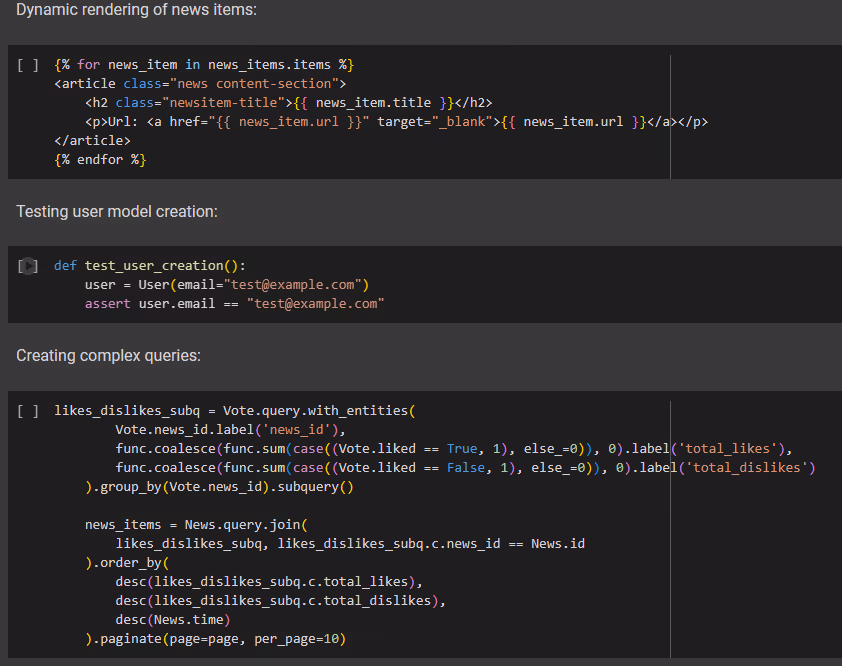The image size is (842, 666).
Task: Run the test_user_creation code cell
Action: pos(28,266)
